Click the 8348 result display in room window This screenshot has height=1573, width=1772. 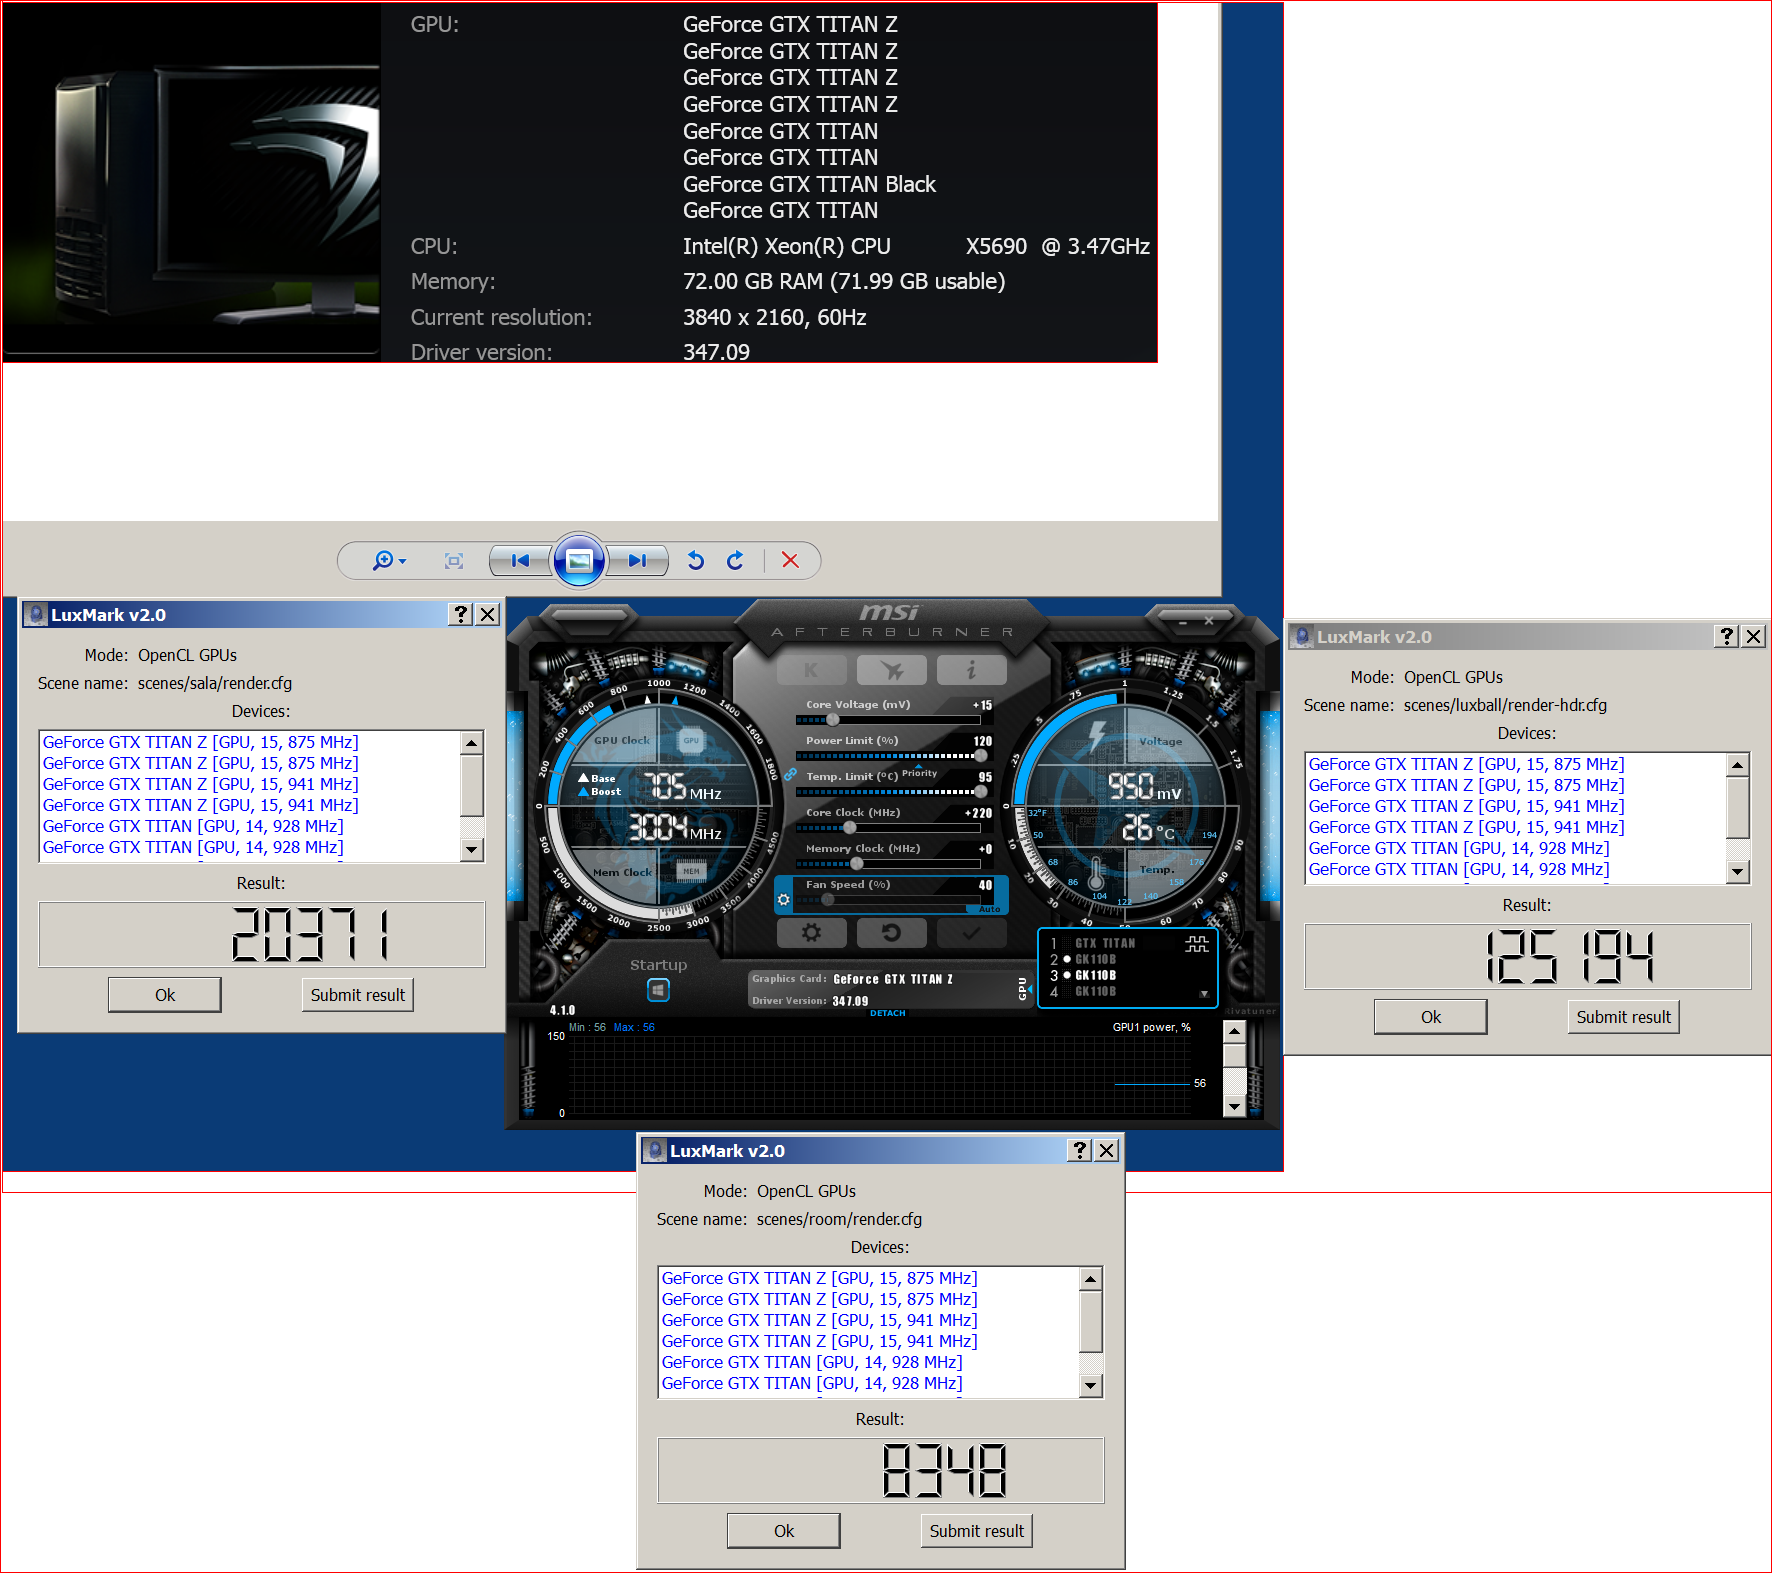tap(881, 1470)
